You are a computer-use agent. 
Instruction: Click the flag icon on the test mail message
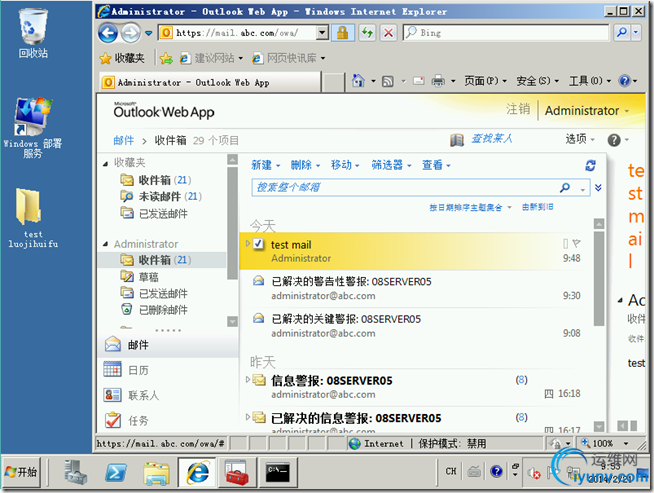tap(576, 243)
